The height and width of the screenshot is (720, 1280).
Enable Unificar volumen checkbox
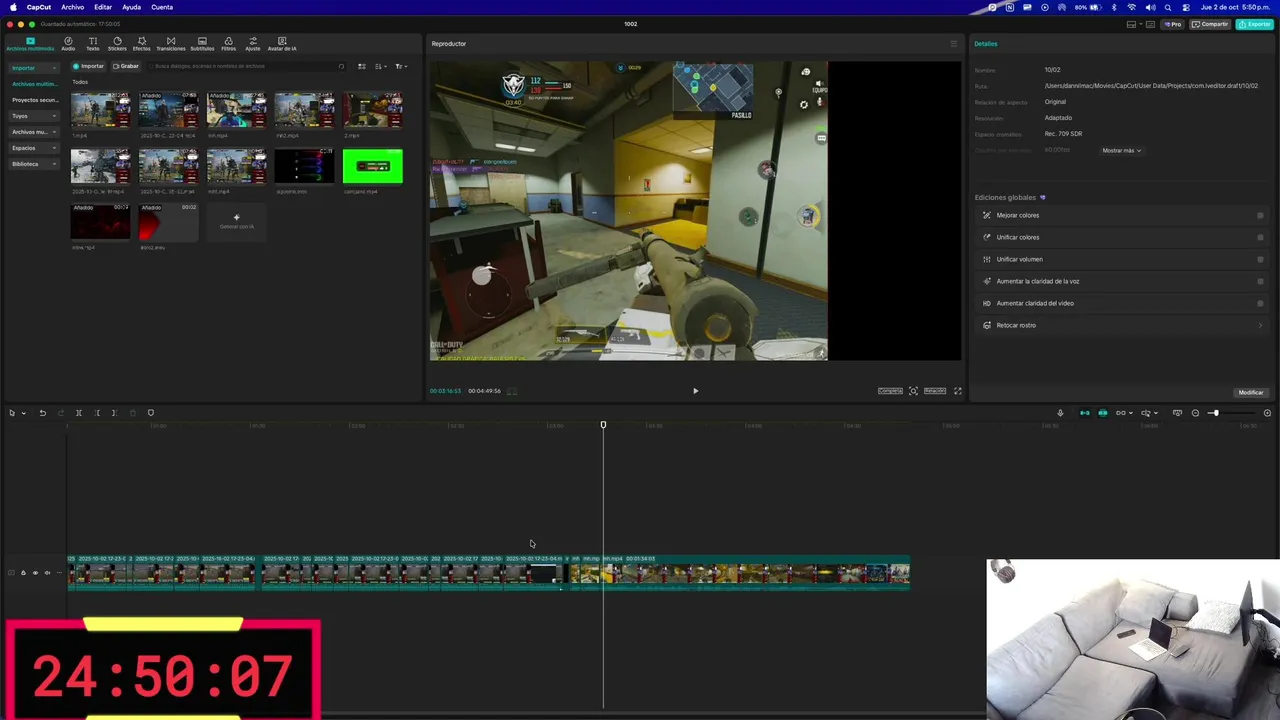click(x=1260, y=259)
